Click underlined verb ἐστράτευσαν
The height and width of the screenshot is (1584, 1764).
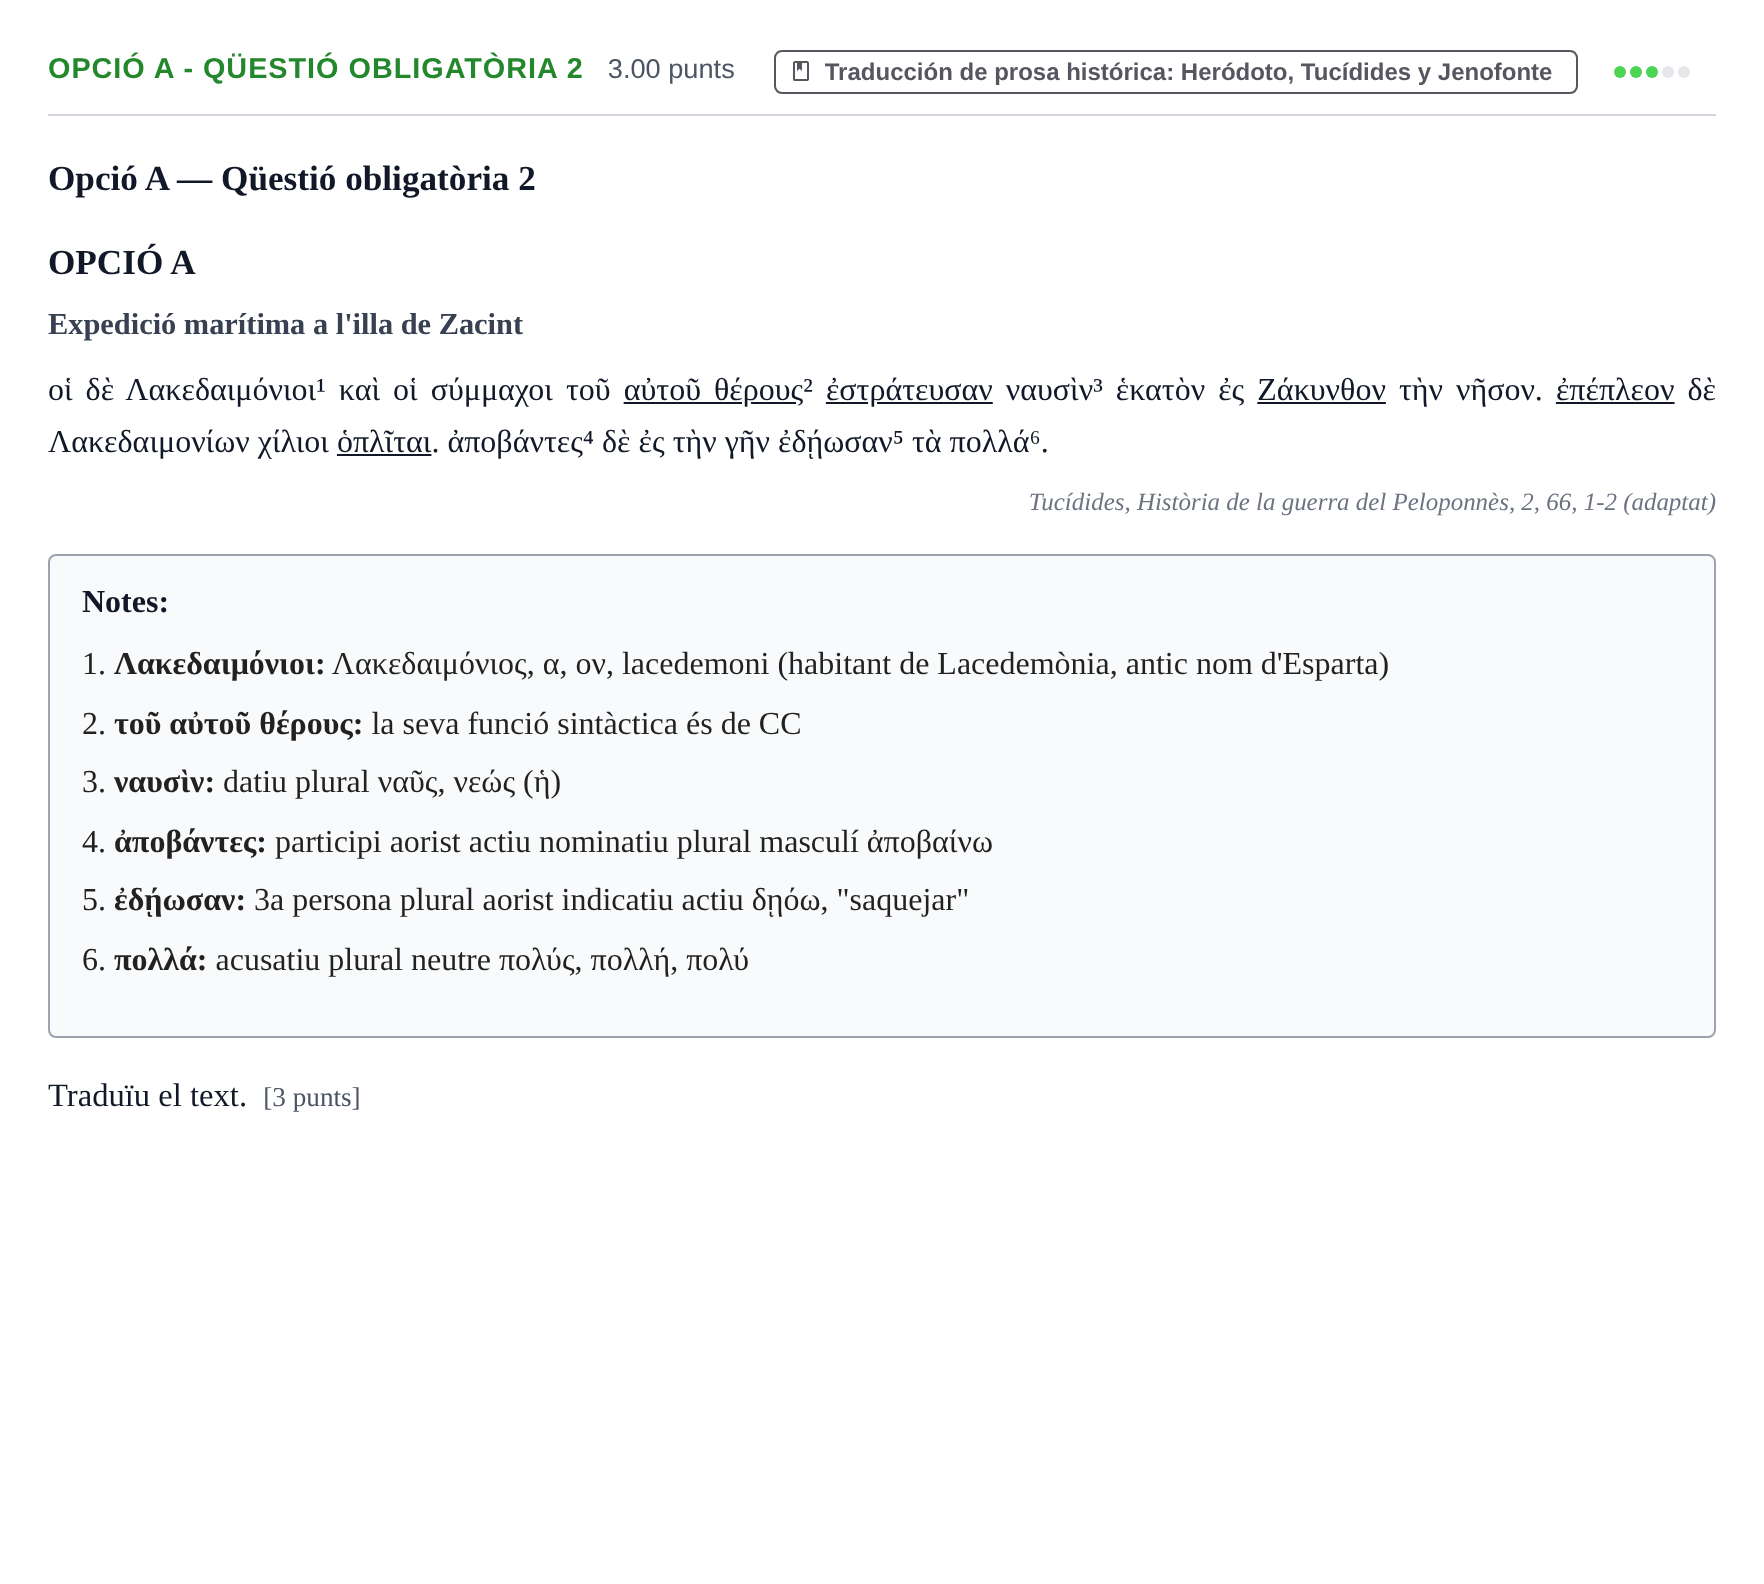(x=909, y=390)
